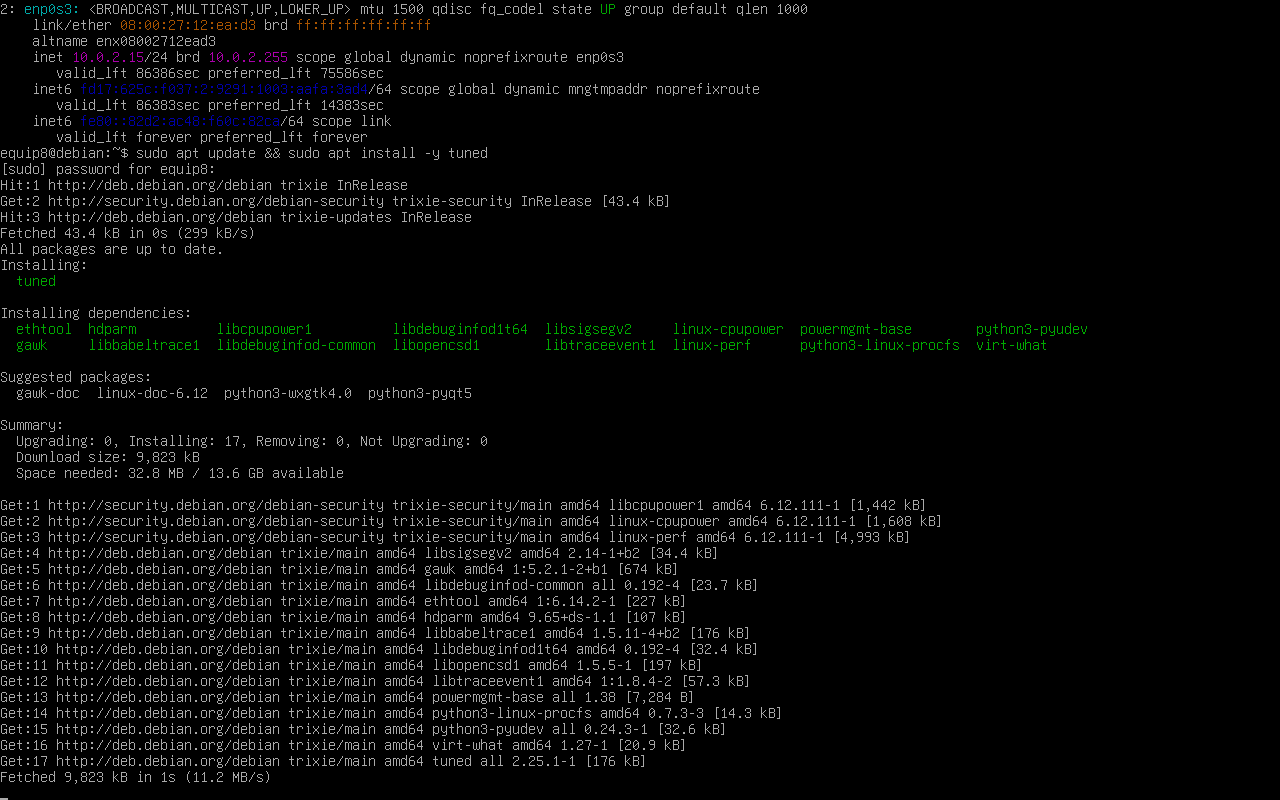Click green "libcpupower1" in the dependencies list
Screen dimensions: 1280x800
tap(264, 329)
